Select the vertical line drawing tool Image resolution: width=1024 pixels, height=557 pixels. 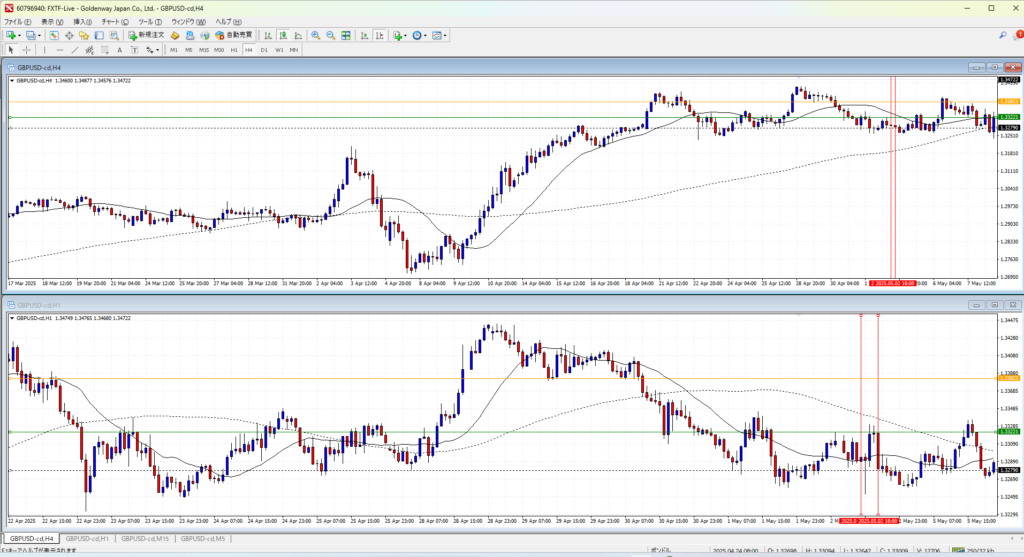point(46,49)
